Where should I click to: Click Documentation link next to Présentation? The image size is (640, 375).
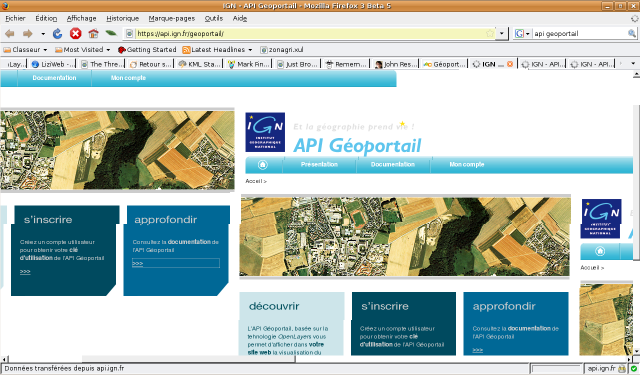tap(393, 164)
